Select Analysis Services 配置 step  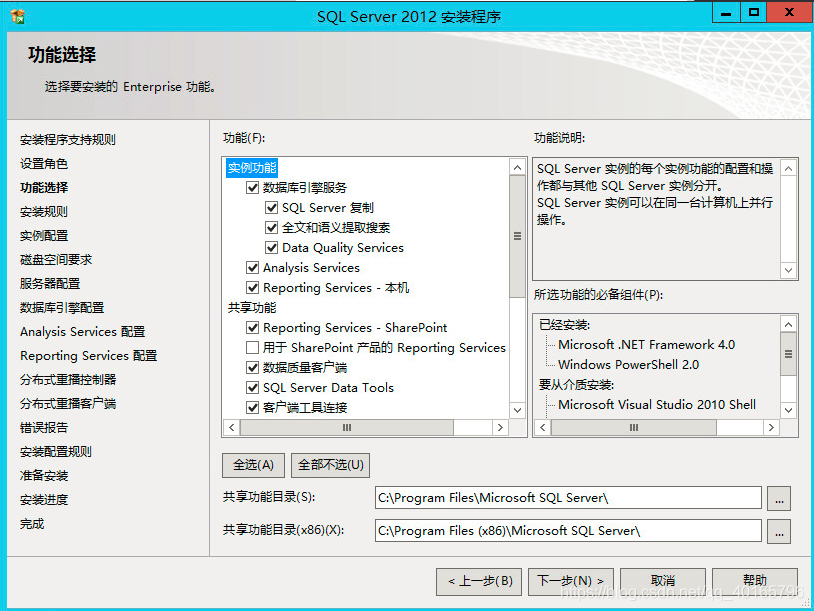(x=83, y=332)
